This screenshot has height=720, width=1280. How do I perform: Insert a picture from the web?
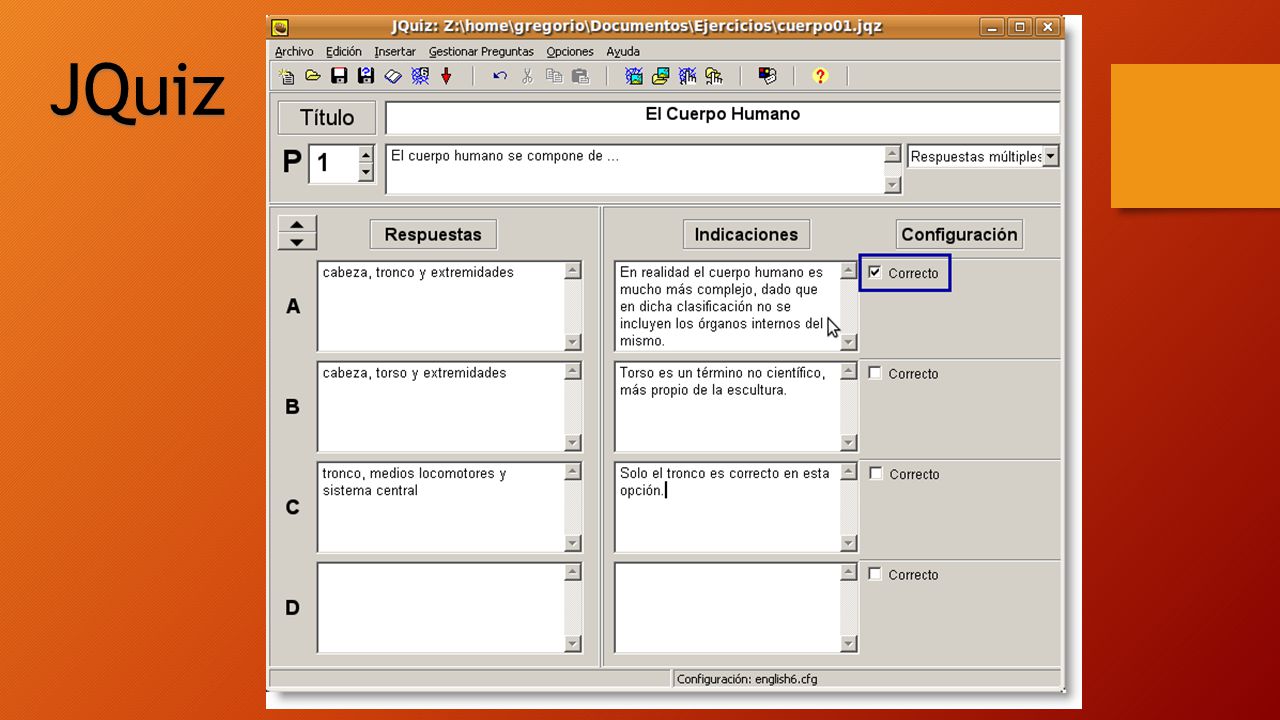(x=634, y=76)
